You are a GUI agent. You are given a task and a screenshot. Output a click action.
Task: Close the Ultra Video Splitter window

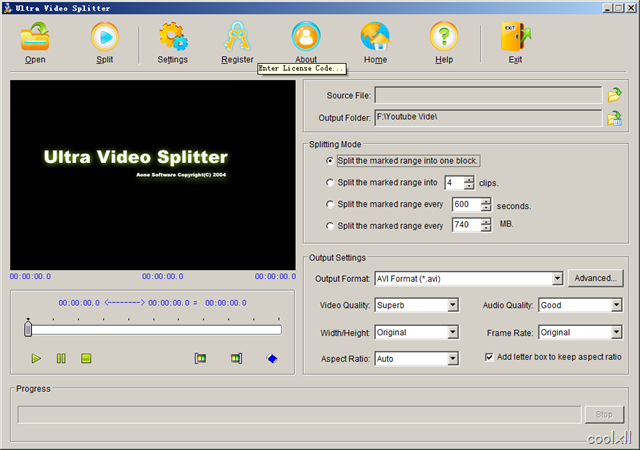pos(631,8)
